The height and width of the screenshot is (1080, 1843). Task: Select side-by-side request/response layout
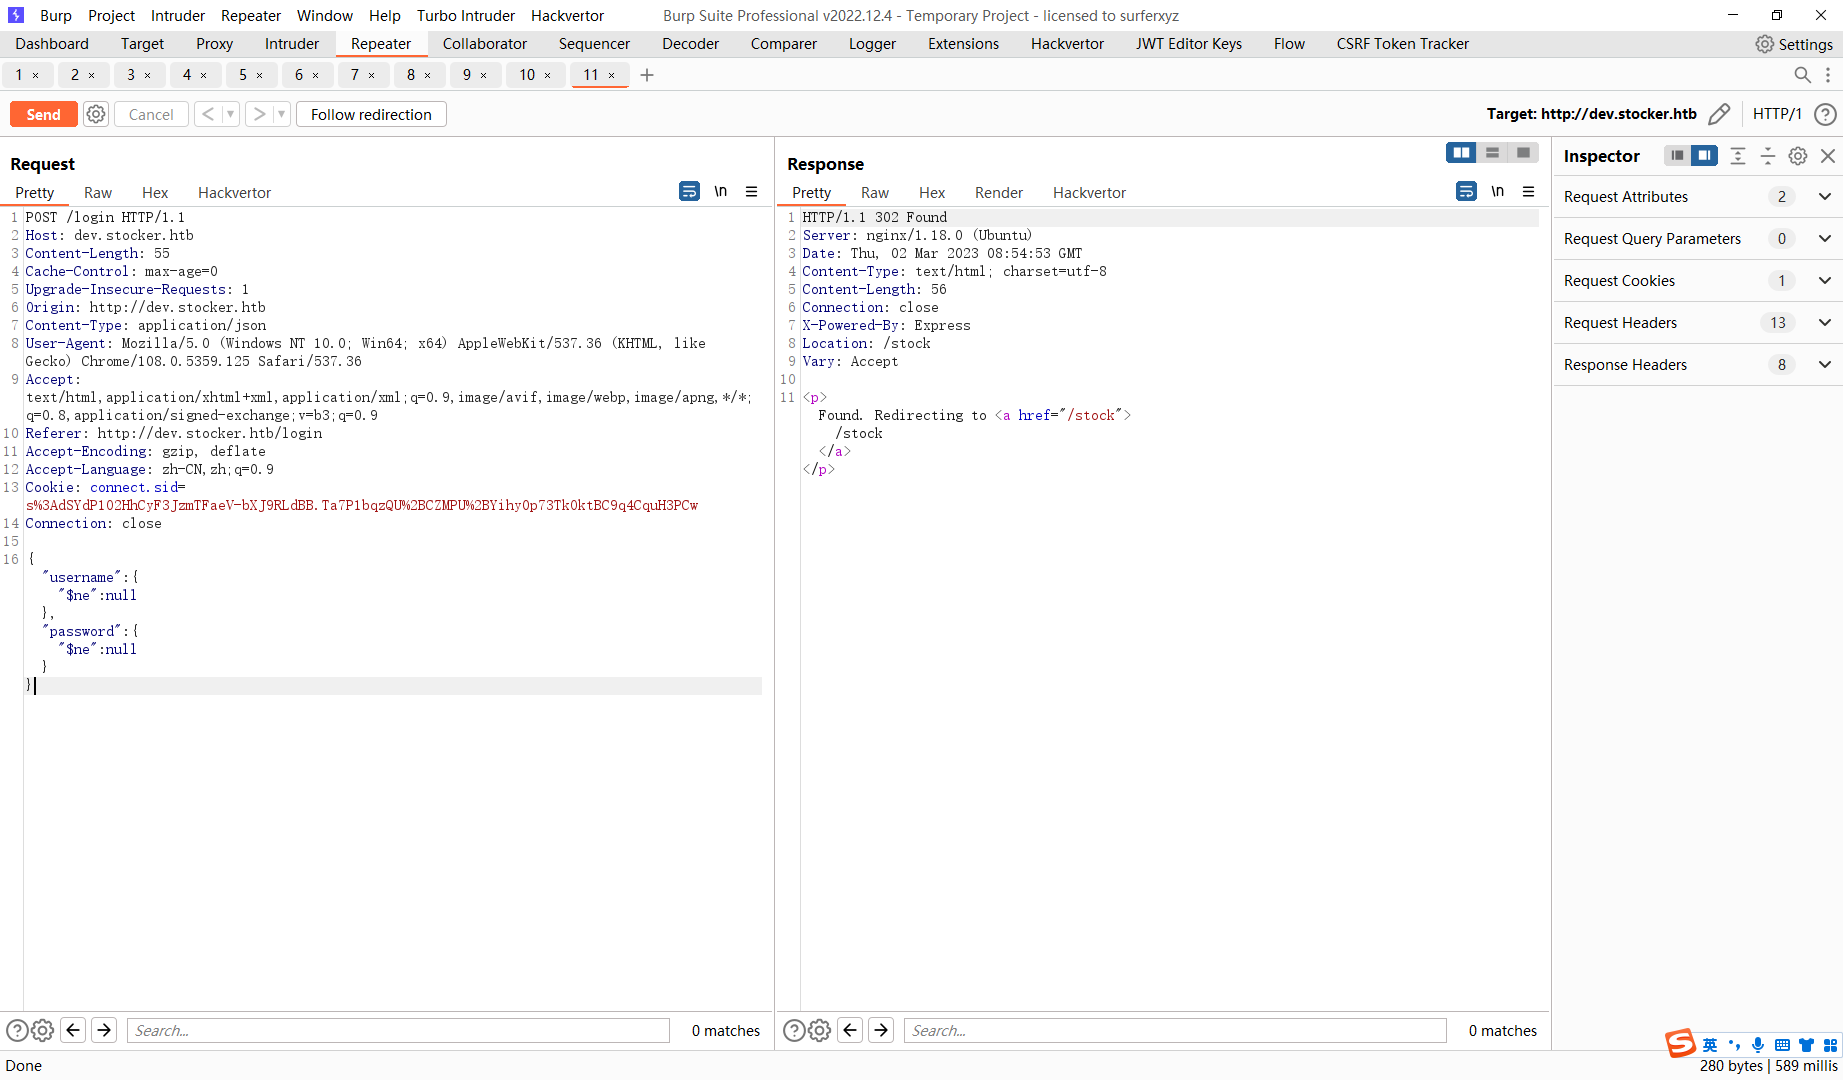coord(1461,152)
